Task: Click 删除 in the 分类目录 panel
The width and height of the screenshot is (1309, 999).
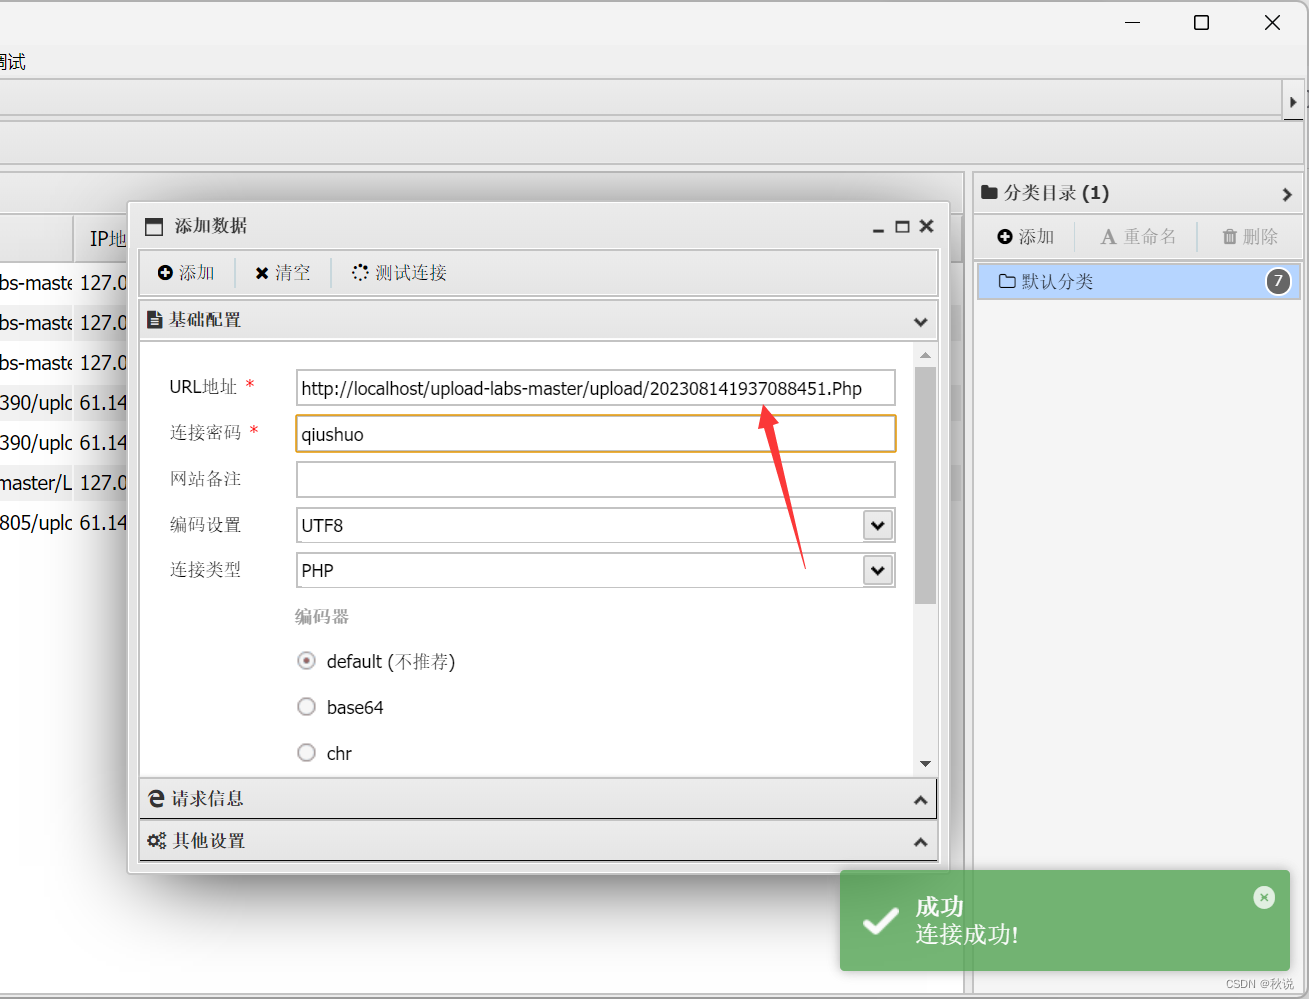Action: pos(1250,237)
